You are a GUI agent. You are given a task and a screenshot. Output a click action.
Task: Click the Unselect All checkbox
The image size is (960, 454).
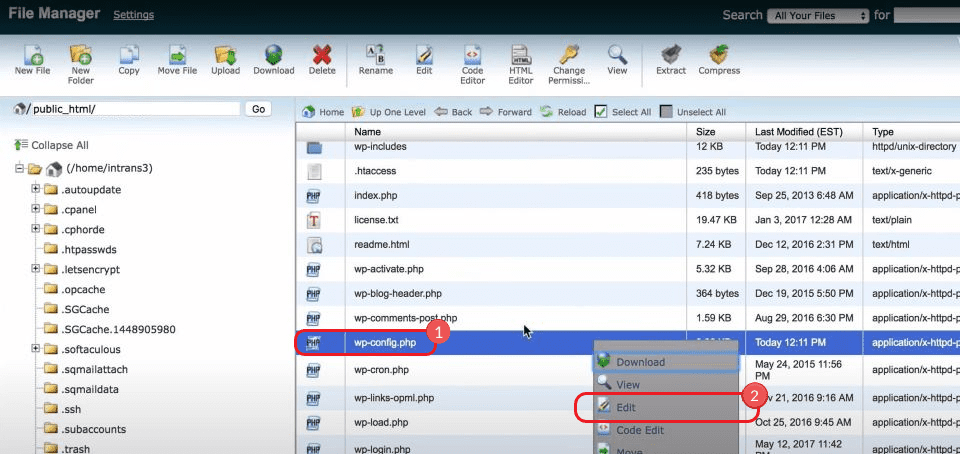point(666,112)
